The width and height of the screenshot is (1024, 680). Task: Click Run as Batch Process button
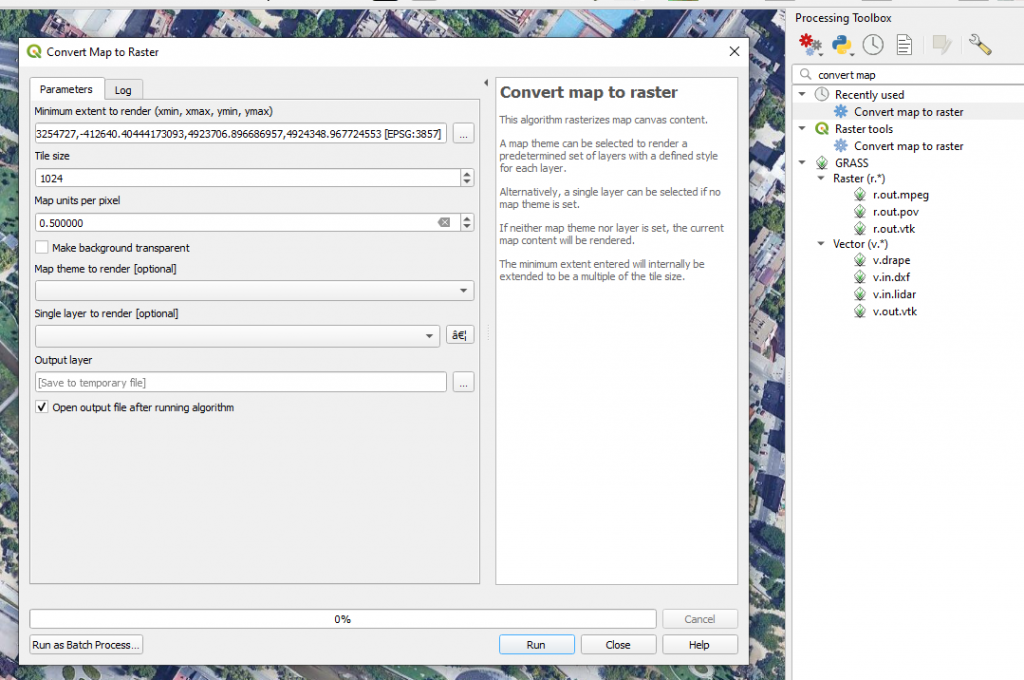(x=86, y=645)
